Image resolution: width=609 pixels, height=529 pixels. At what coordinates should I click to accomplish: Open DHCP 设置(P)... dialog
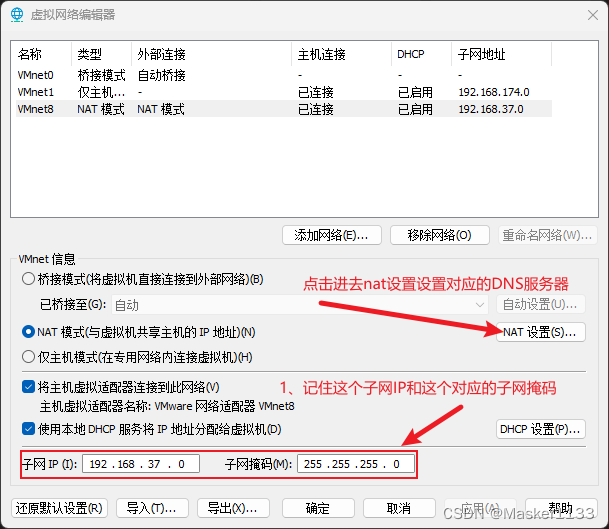(x=541, y=429)
